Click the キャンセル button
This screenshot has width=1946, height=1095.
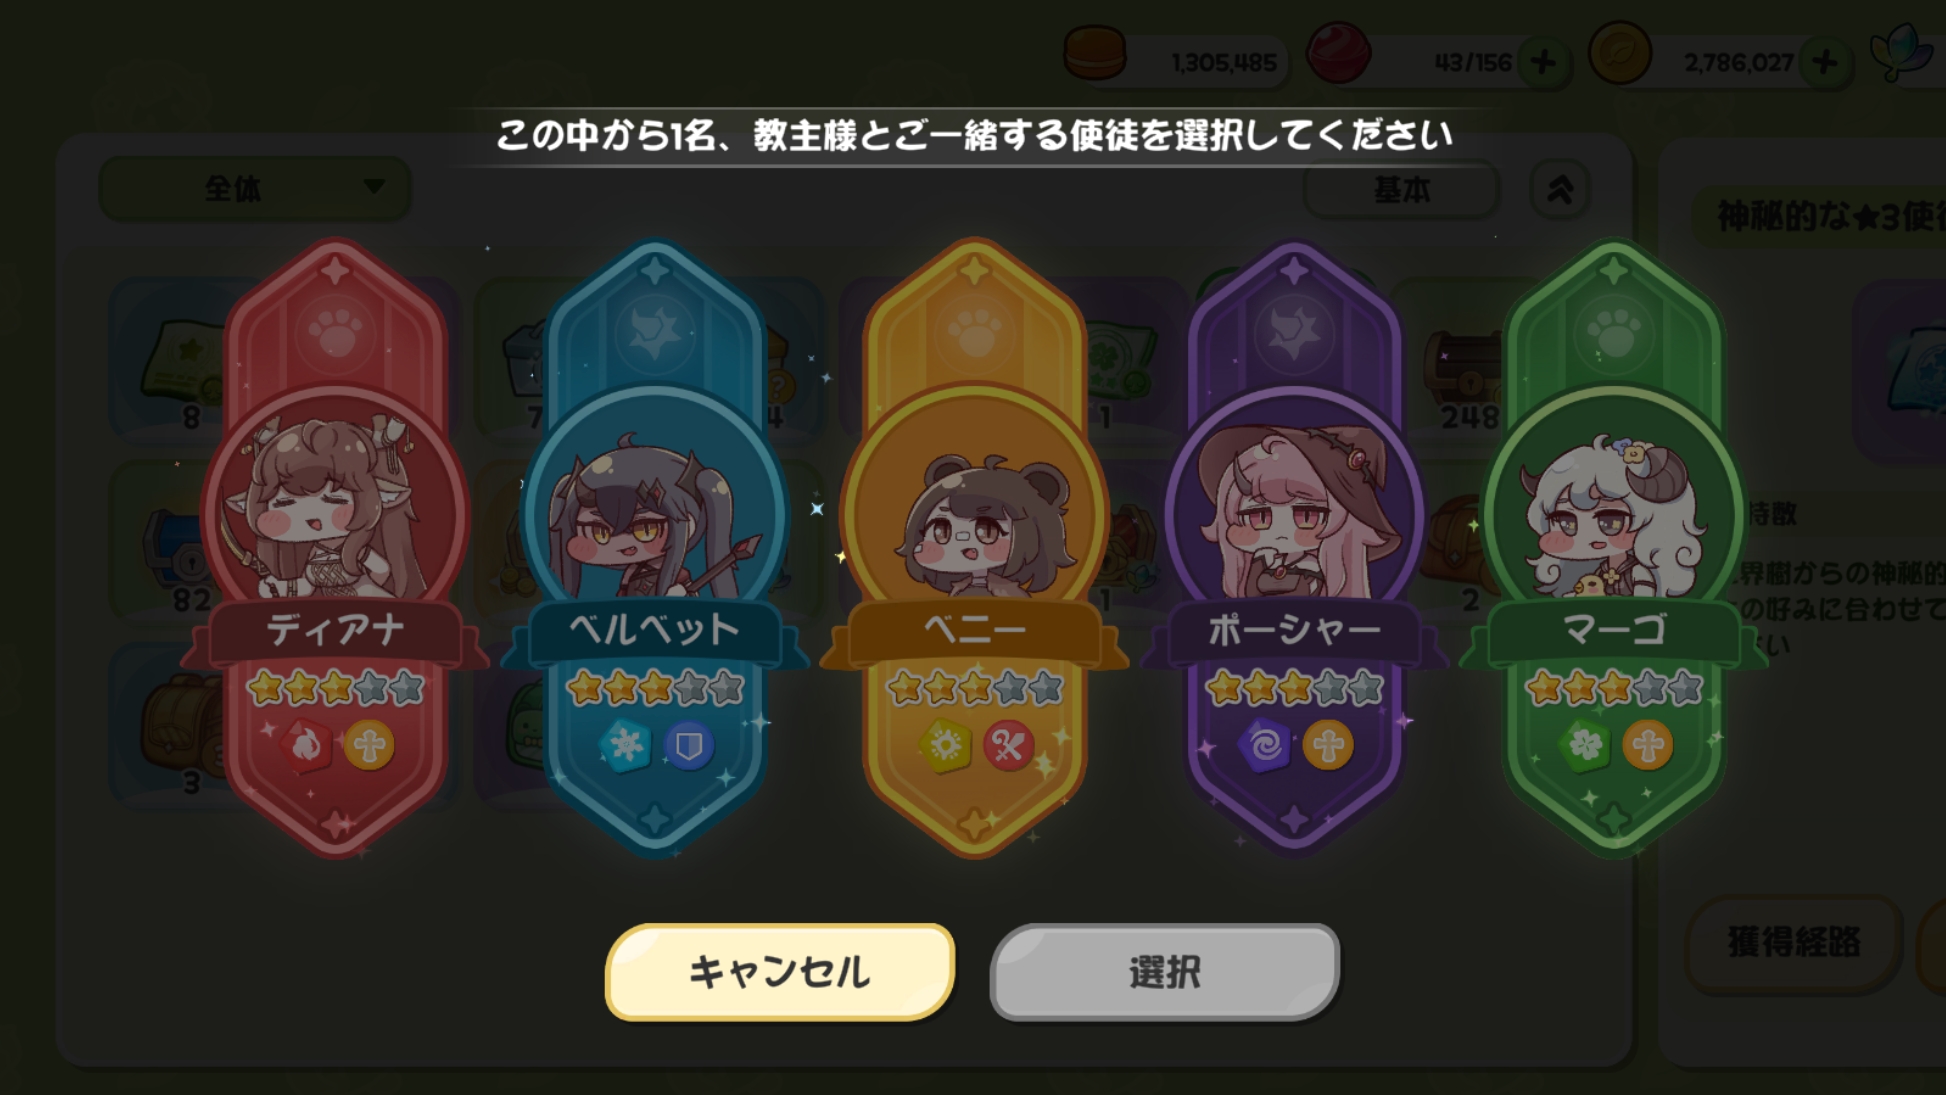780,972
